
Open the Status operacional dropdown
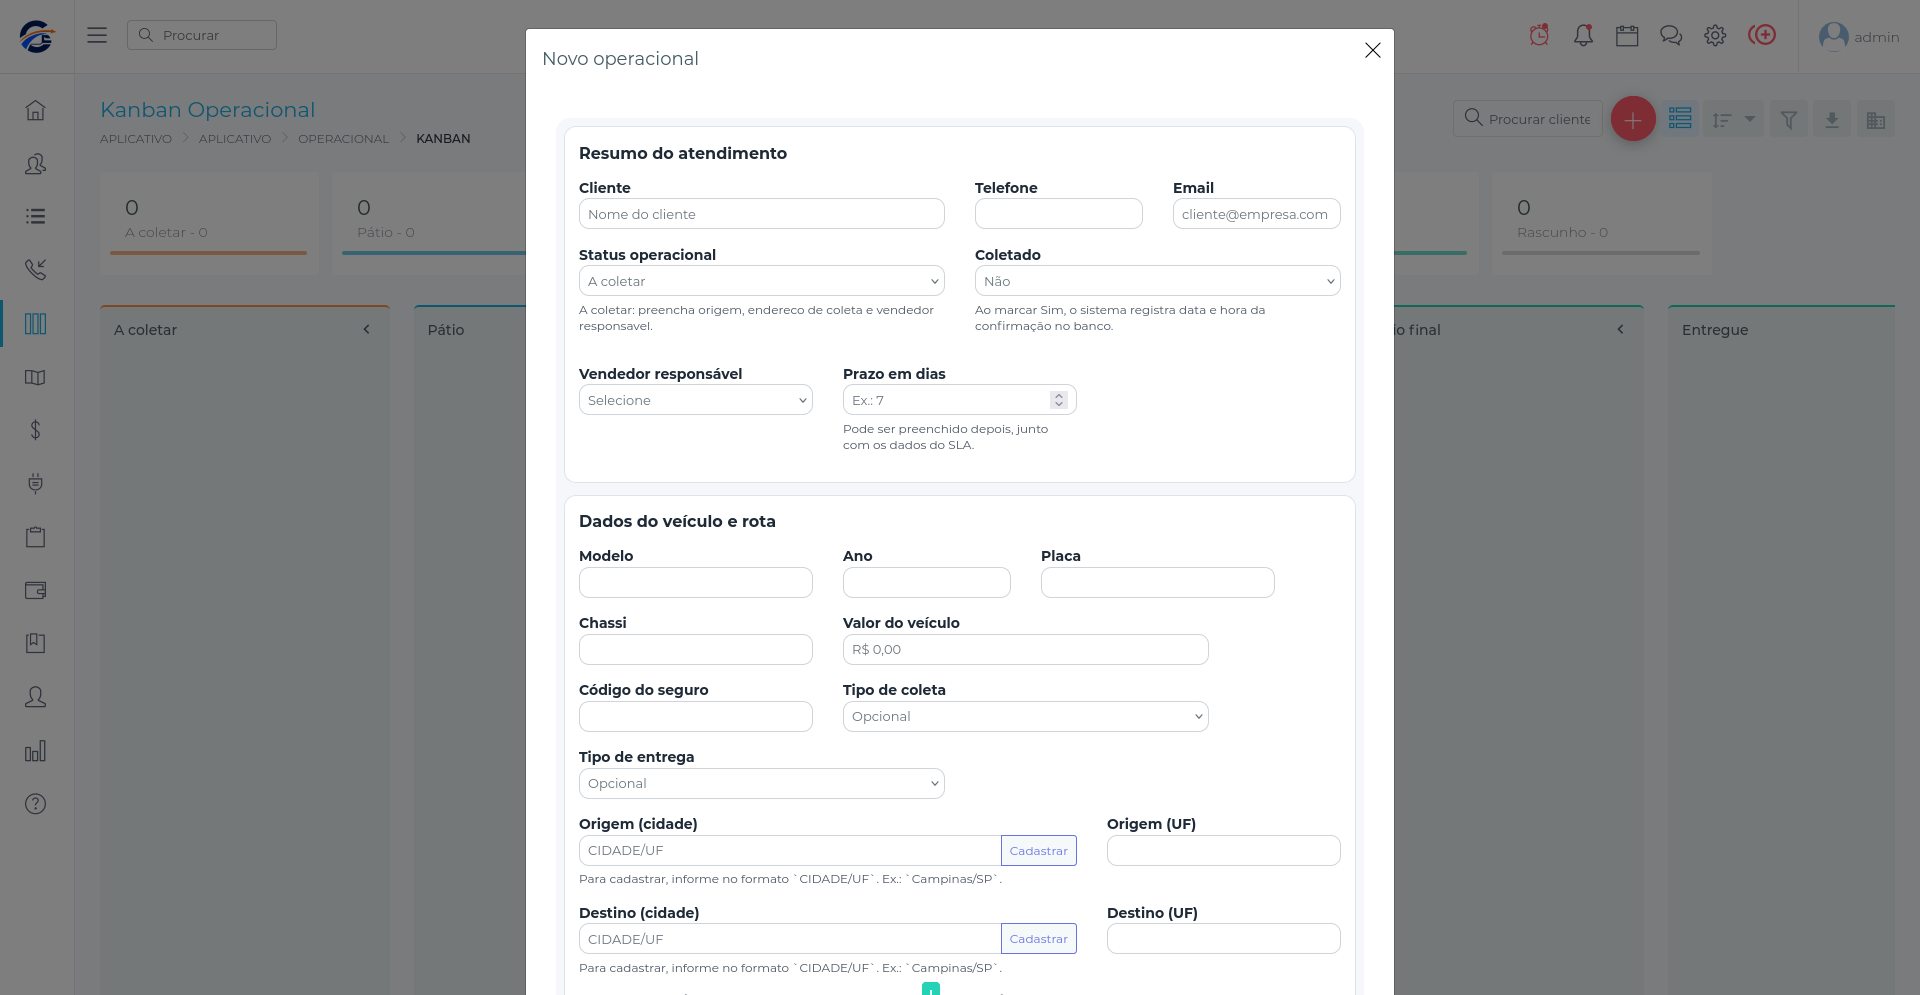[762, 281]
